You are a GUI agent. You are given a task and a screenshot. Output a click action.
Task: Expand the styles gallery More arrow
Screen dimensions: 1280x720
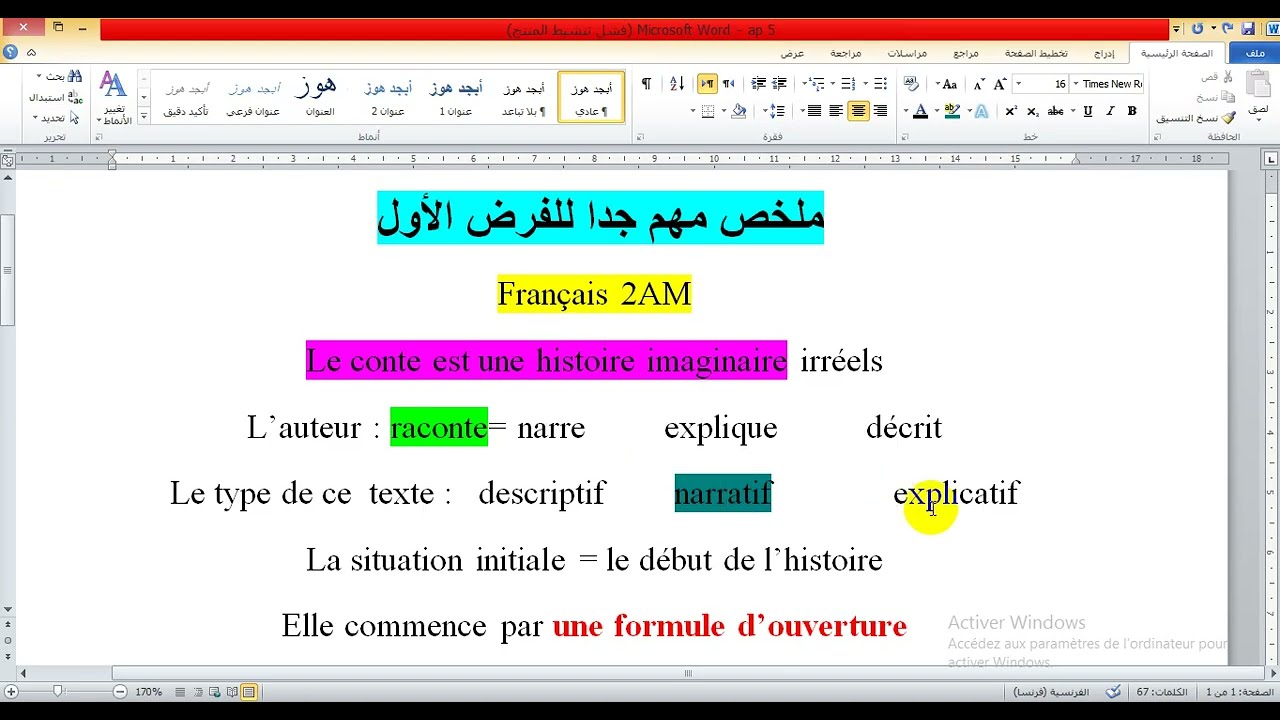[144, 116]
